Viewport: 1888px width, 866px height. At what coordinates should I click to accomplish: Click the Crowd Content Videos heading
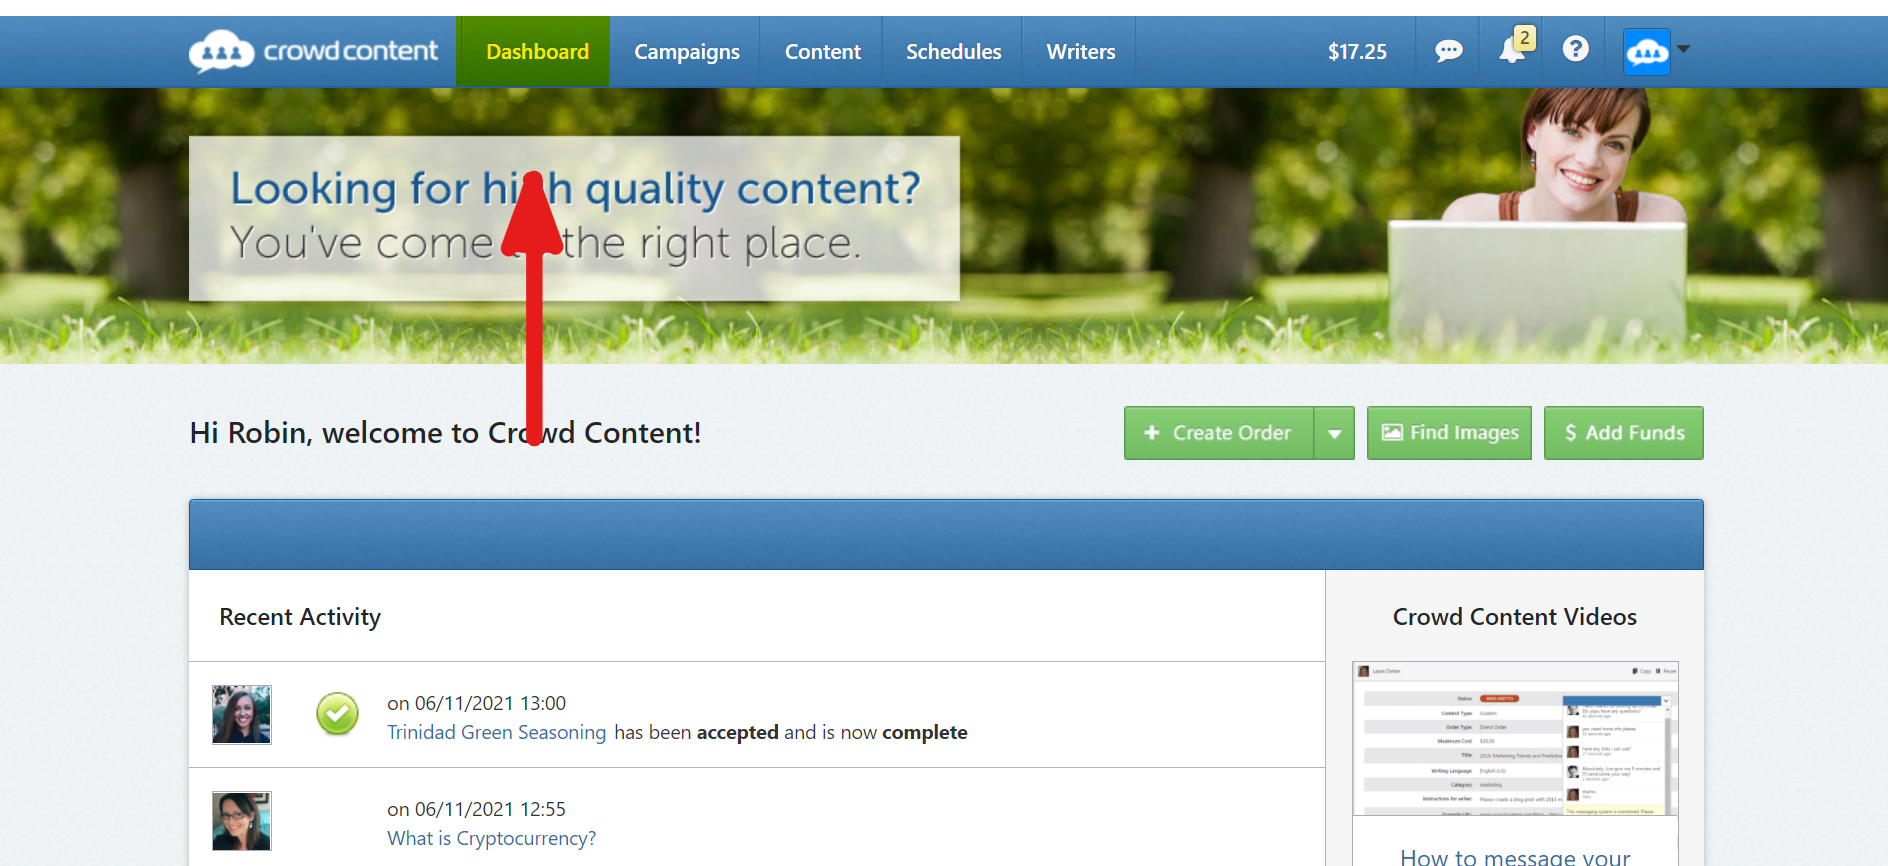[x=1514, y=617]
